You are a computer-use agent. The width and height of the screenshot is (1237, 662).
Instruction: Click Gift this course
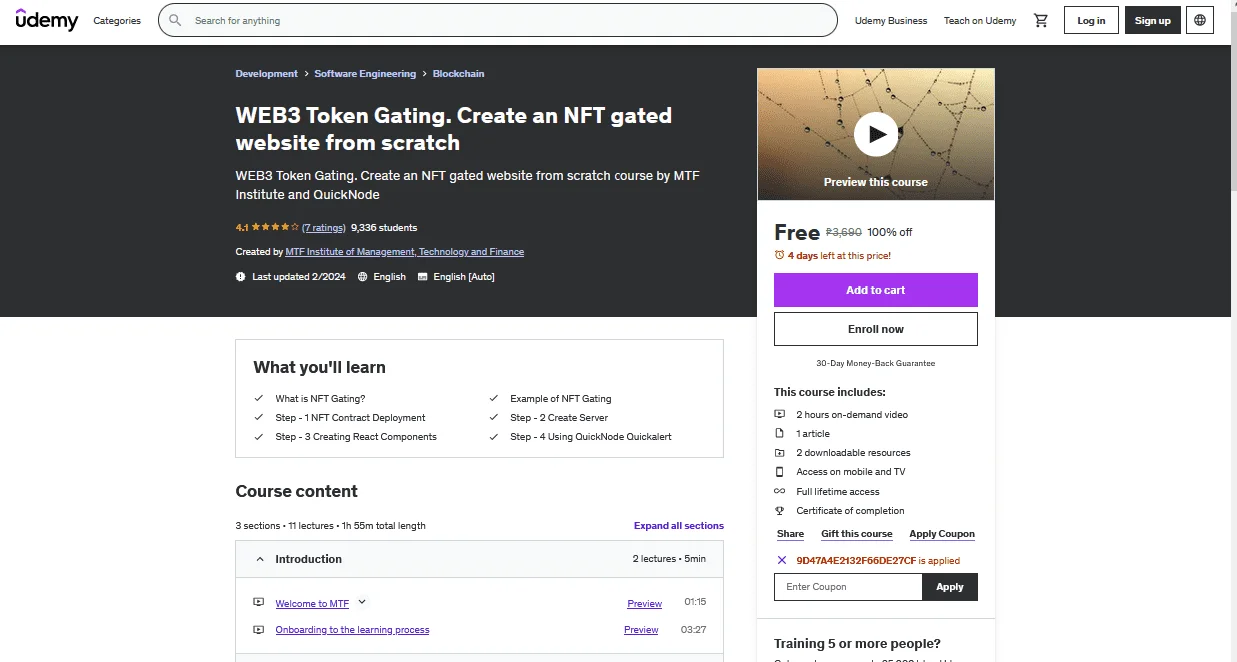pyautogui.click(x=857, y=534)
